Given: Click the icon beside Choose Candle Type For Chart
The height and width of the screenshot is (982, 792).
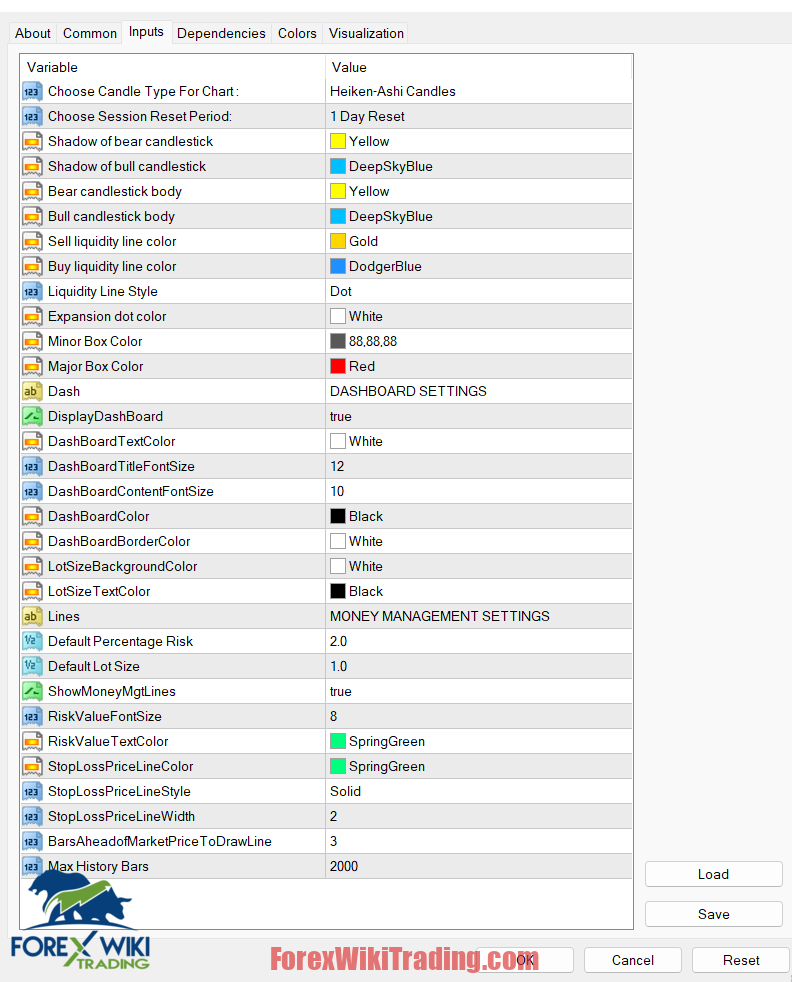Looking at the screenshot, I should 32,91.
